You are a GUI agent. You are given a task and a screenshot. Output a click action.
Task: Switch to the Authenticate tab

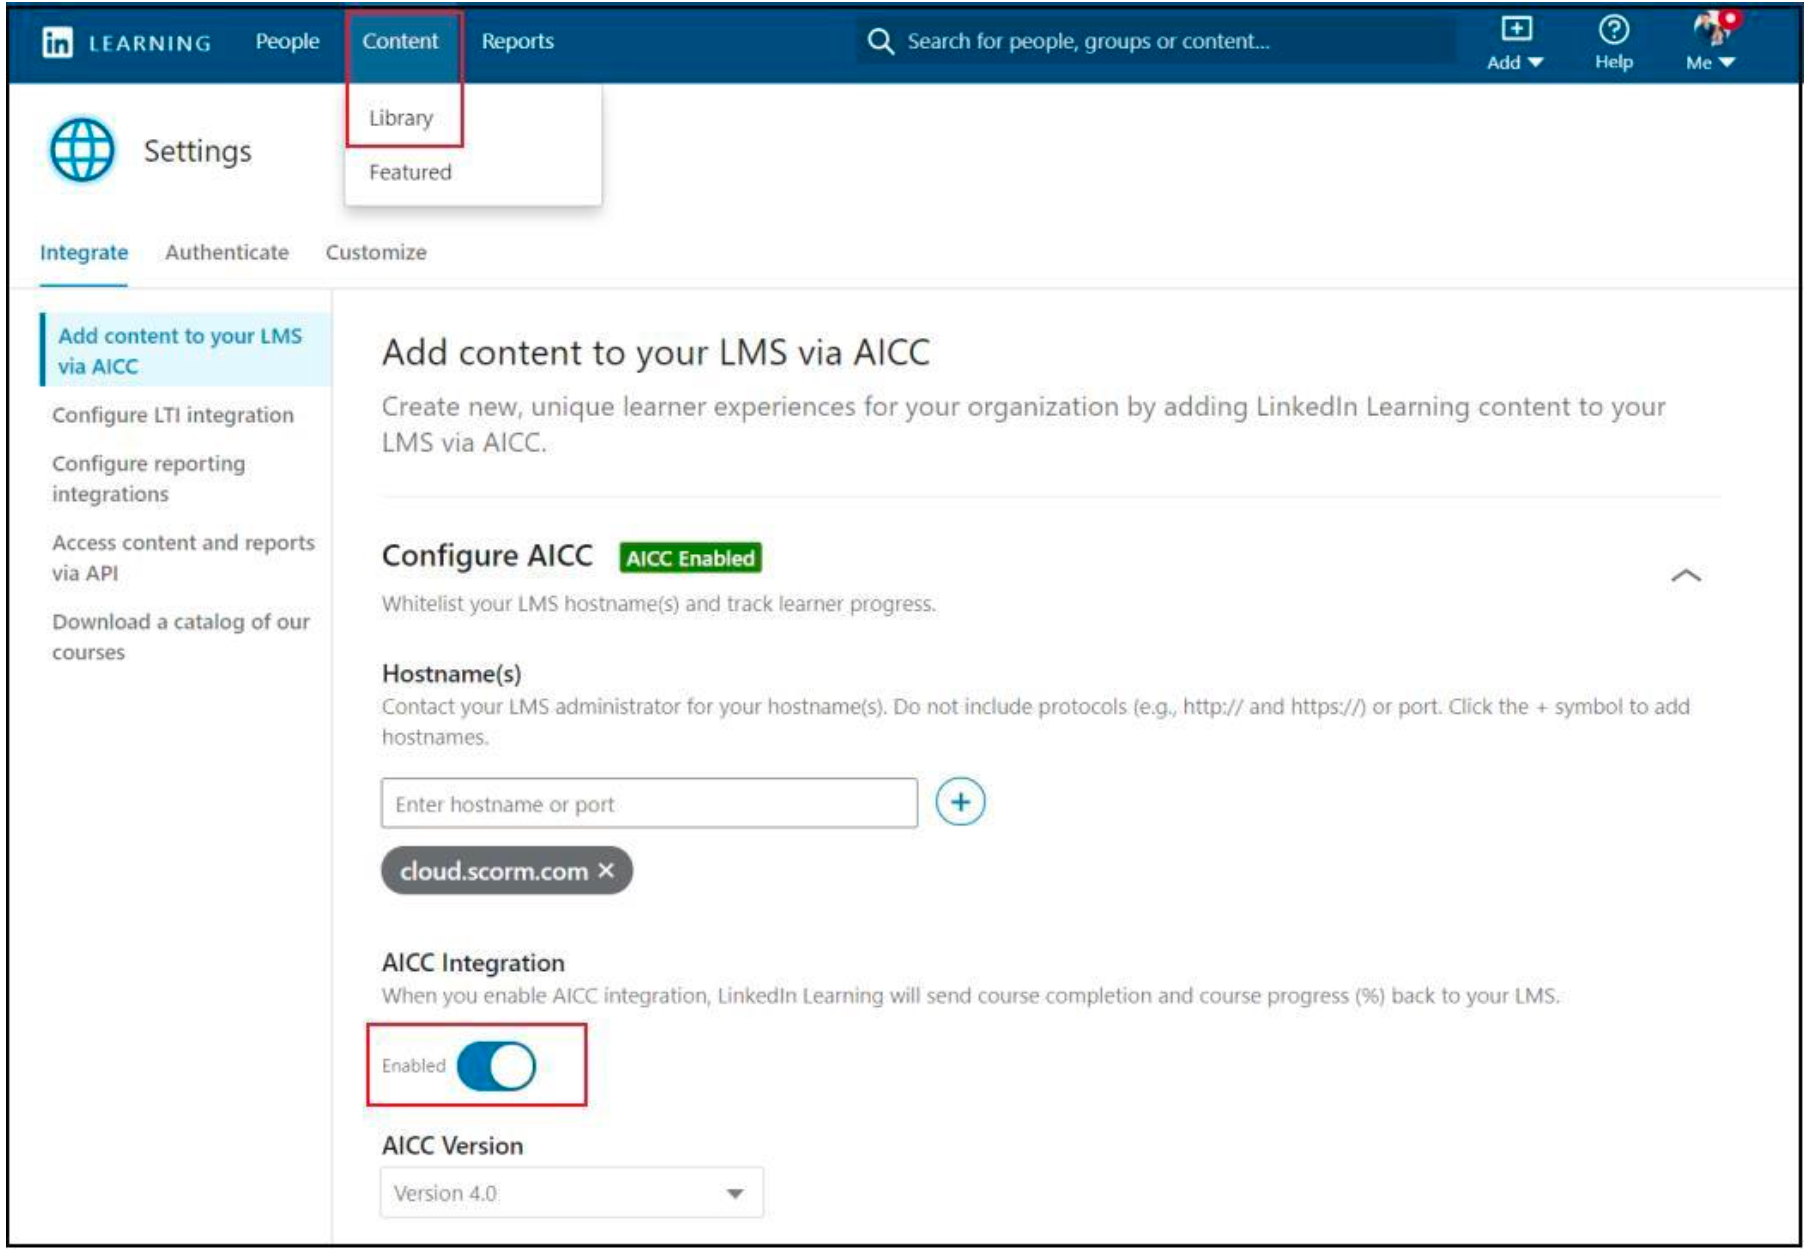(x=228, y=253)
